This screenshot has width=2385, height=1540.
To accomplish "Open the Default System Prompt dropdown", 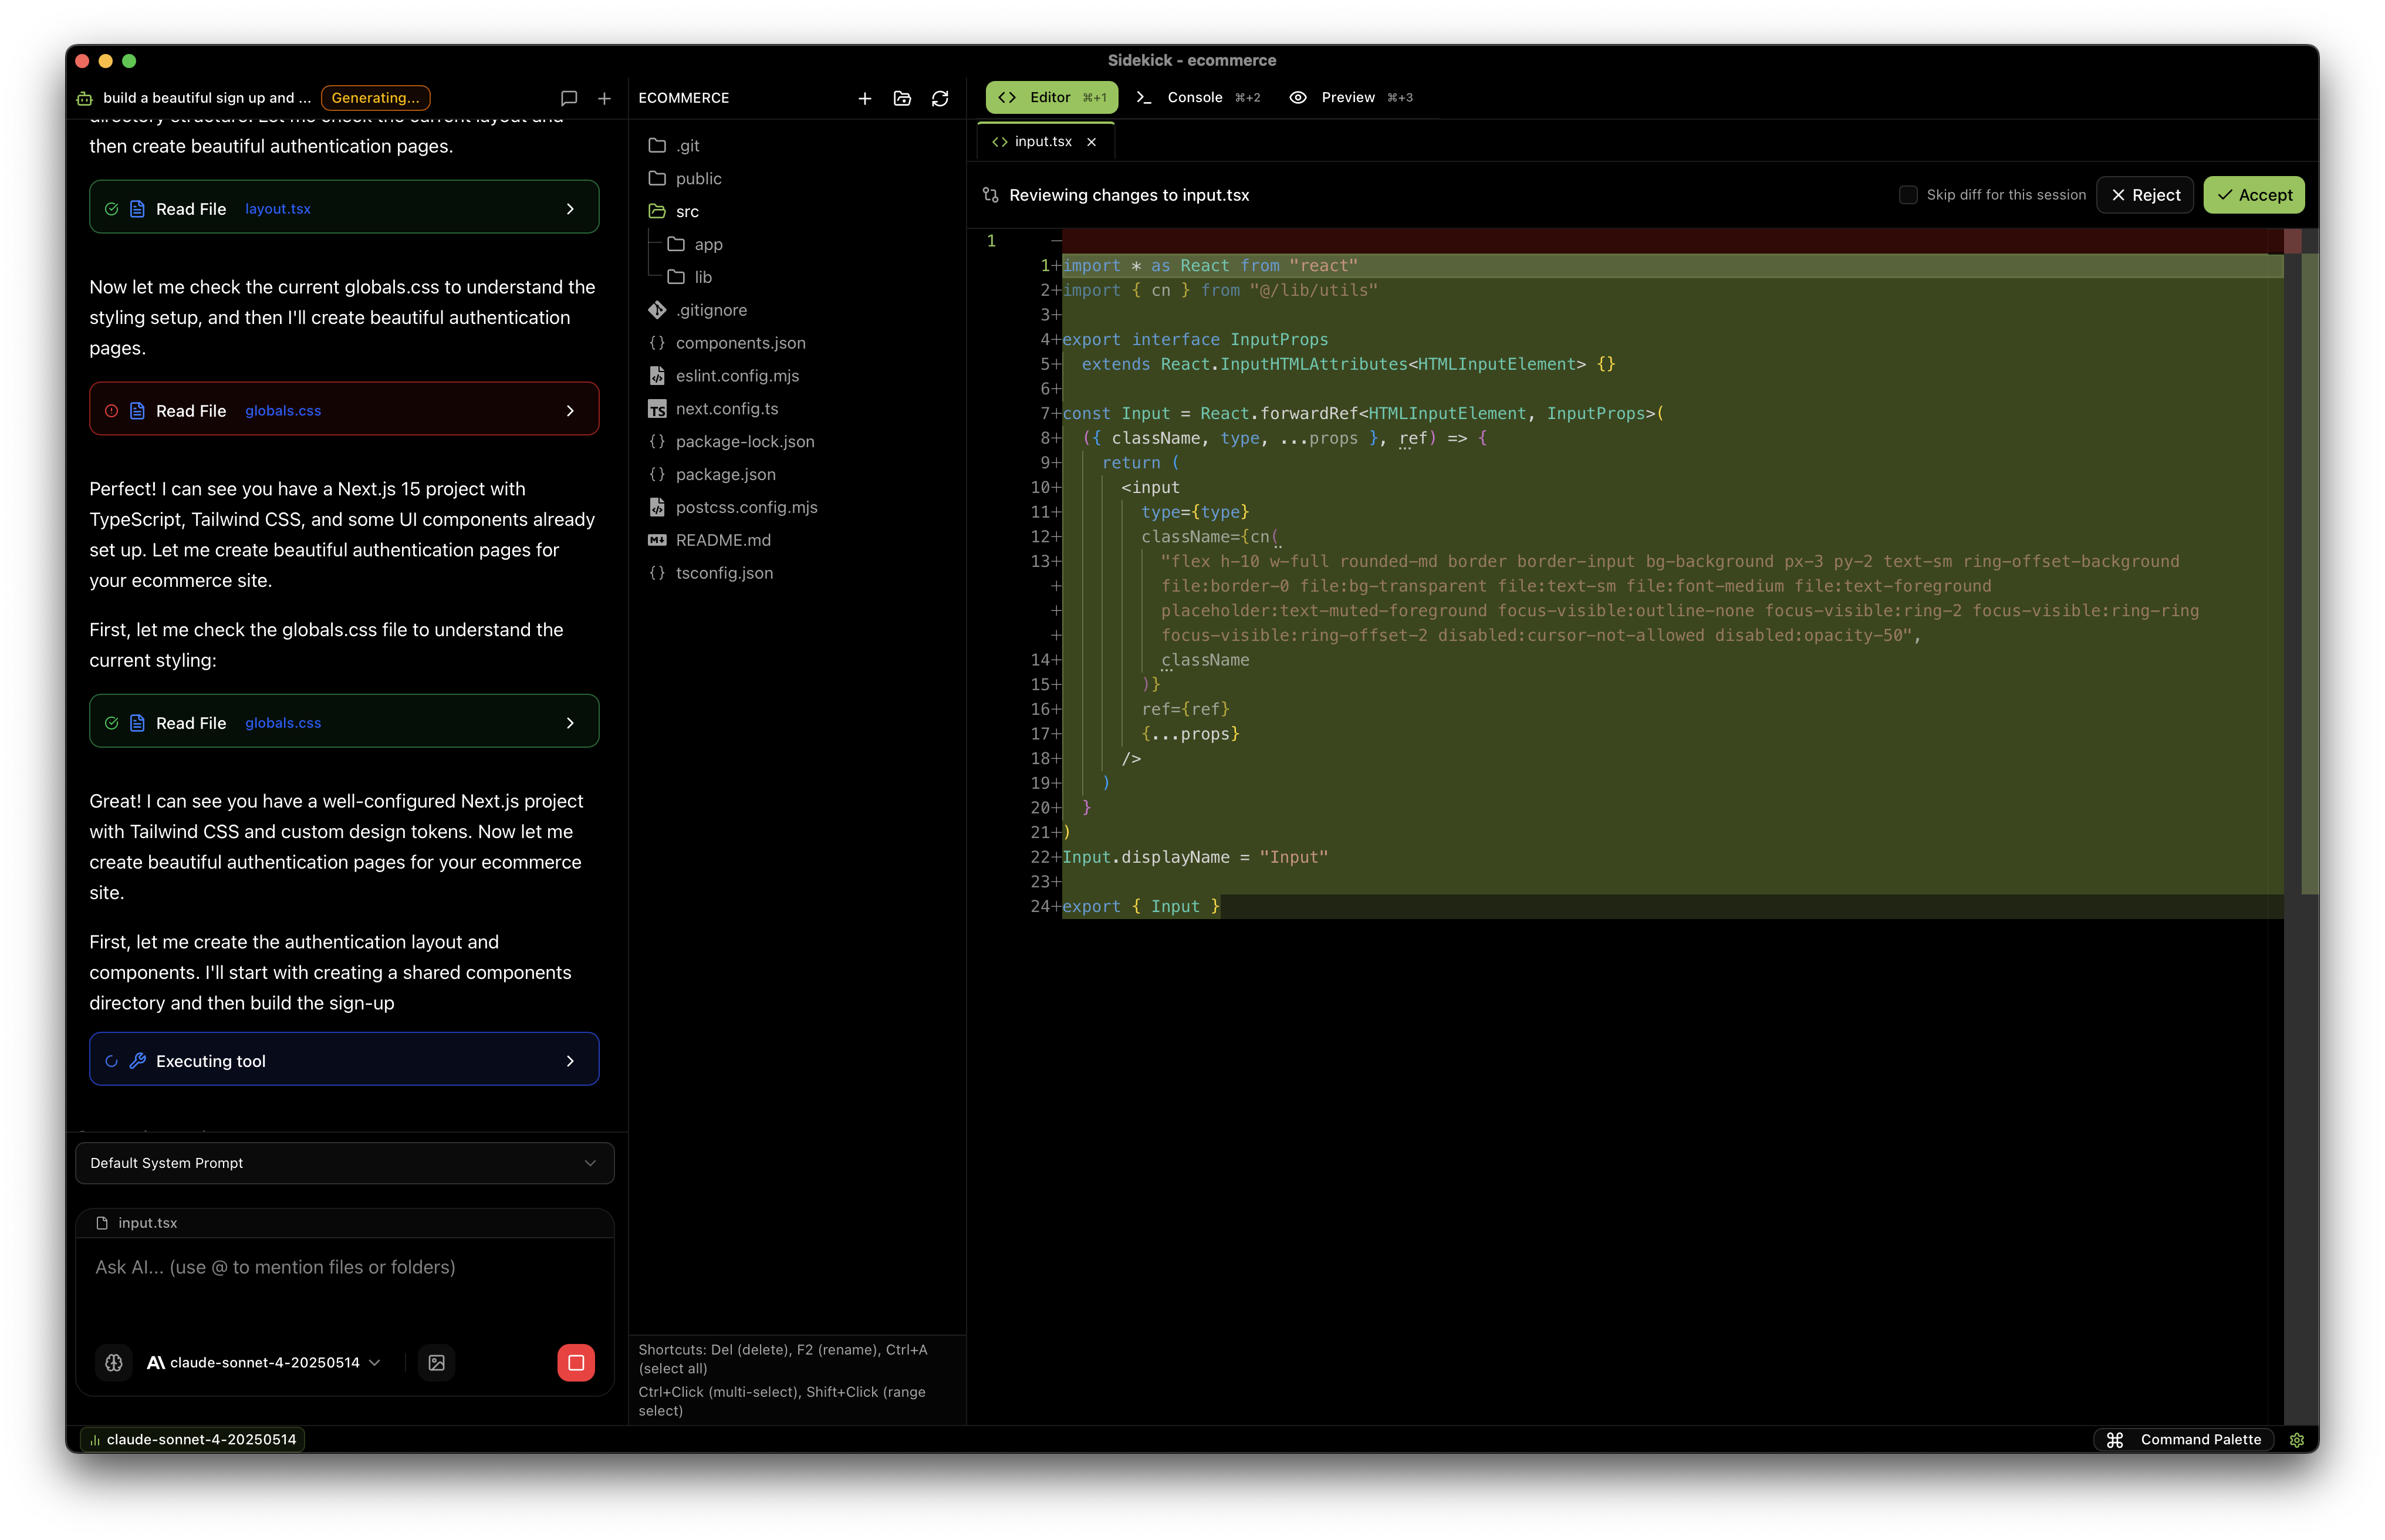I will pyautogui.click(x=344, y=1163).
